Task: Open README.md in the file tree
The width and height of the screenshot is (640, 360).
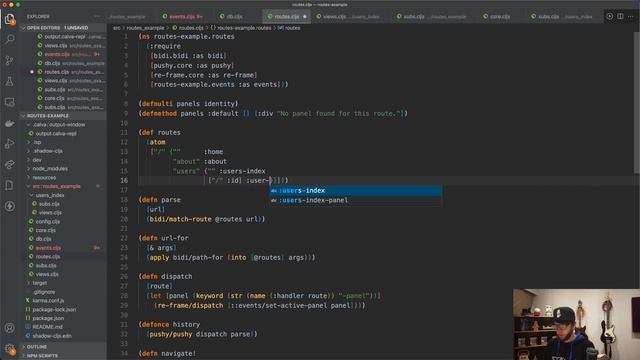Action: point(47,327)
